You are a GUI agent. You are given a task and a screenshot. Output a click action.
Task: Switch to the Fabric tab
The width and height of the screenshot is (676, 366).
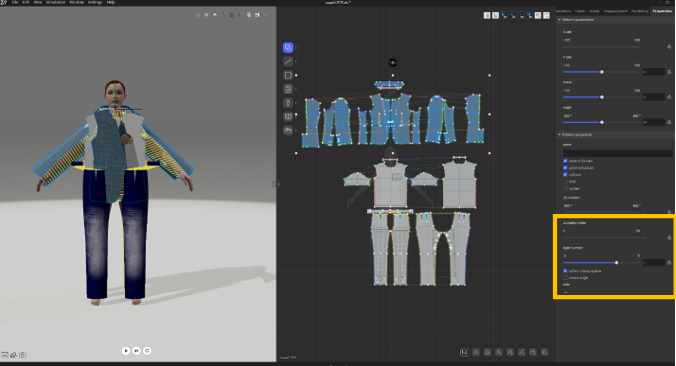(580, 11)
